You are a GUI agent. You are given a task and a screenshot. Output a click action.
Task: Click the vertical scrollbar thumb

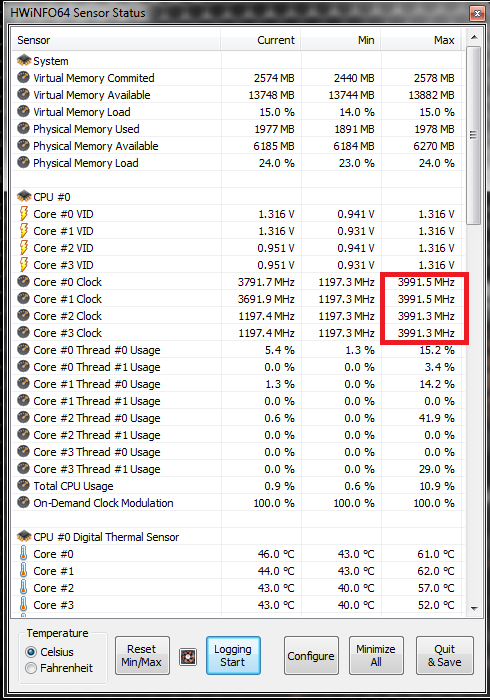474,135
